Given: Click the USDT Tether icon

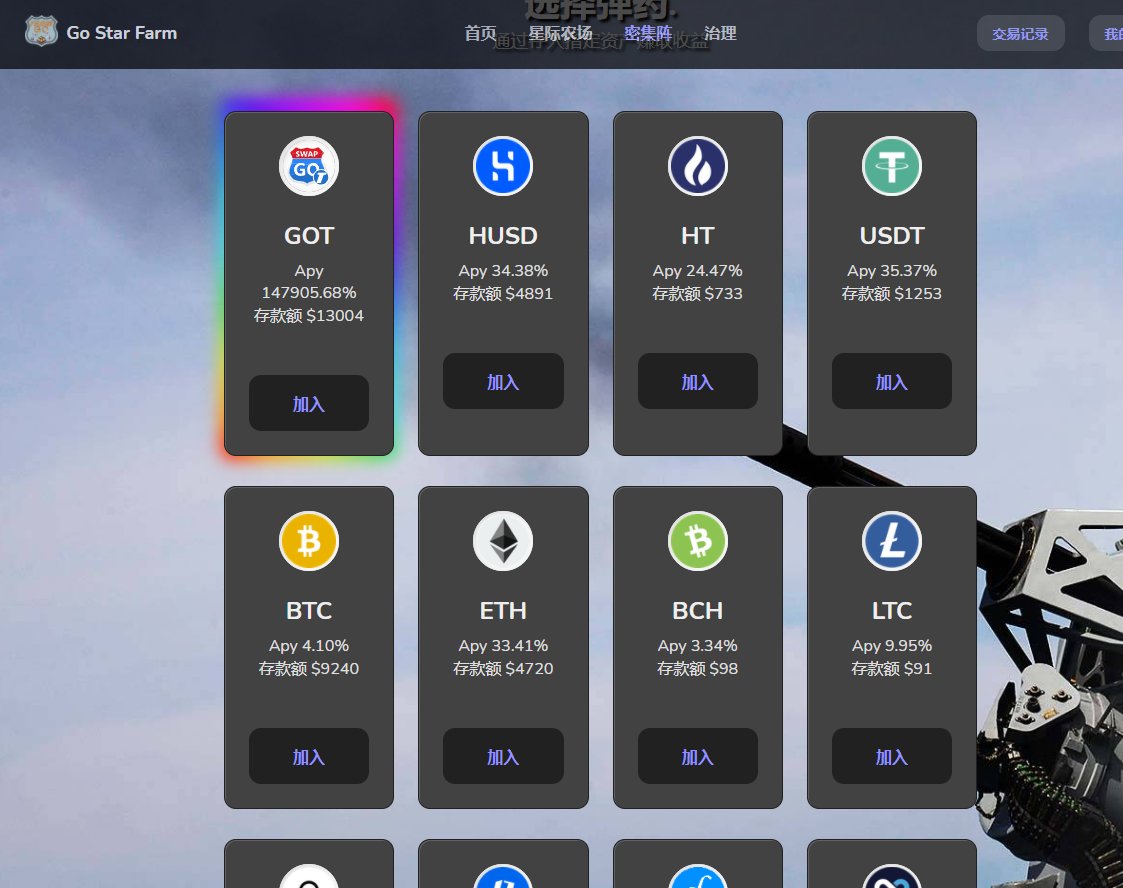Looking at the screenshot, I should coord(892,166).
